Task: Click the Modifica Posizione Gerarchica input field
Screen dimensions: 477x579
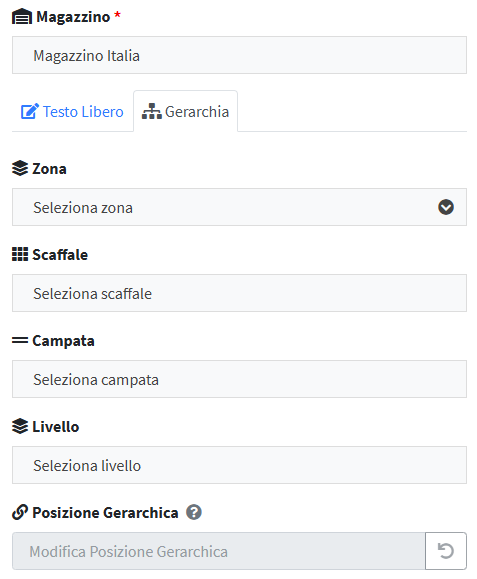Action: pos(219,551)
